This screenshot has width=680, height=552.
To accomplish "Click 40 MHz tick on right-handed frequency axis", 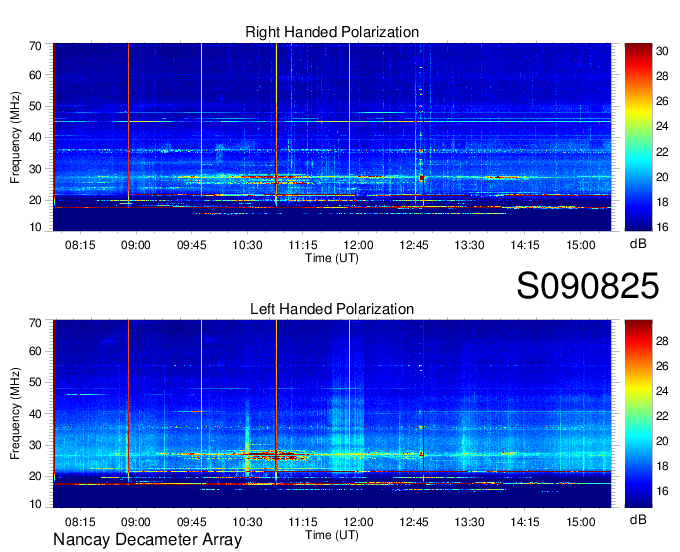I will pyautogui.click(x=35, y=137).
